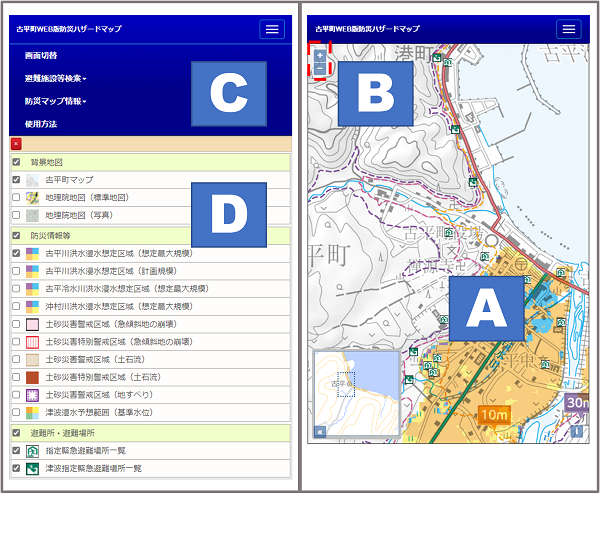Click the 指定緊急避難場所一覧 label text
The height and width of the screenshot is (538, 600).
(85, 451)
